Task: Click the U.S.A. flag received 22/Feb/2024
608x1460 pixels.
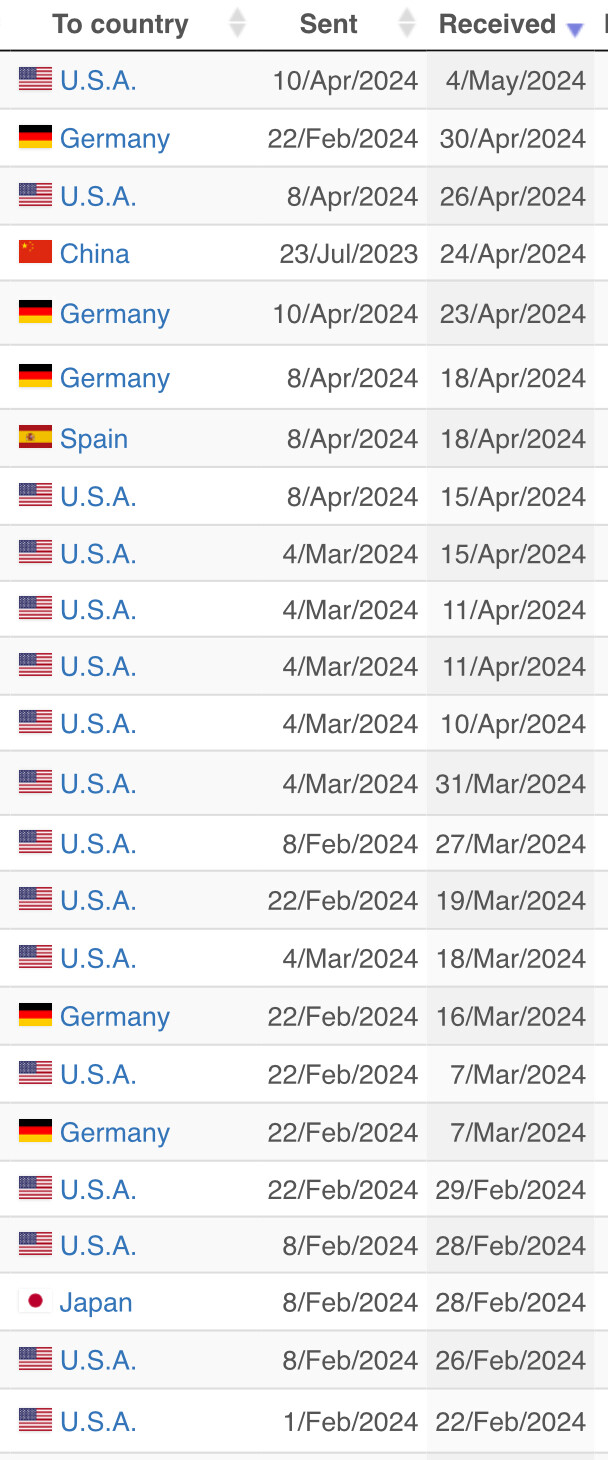Action: 35,1420
